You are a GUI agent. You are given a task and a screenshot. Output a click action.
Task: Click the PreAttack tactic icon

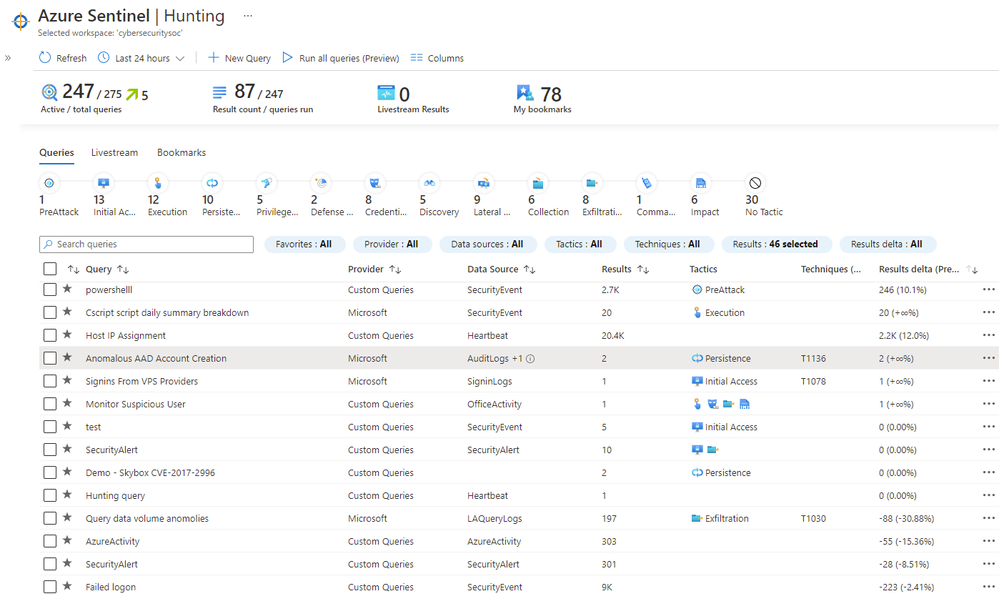[x=49, y=183]
